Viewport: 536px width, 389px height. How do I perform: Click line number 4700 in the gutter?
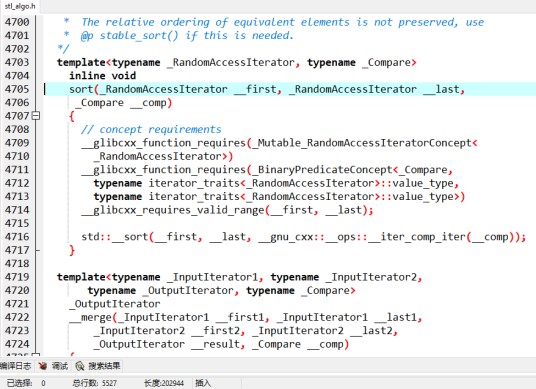(x=17, y=22)
